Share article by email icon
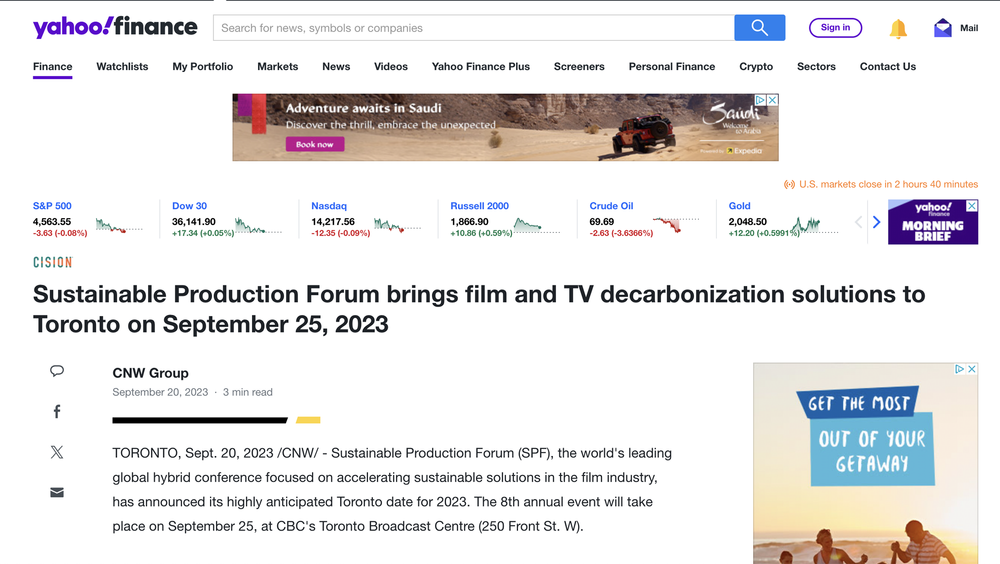This screenshot has height=564, width=1000. 57,493
